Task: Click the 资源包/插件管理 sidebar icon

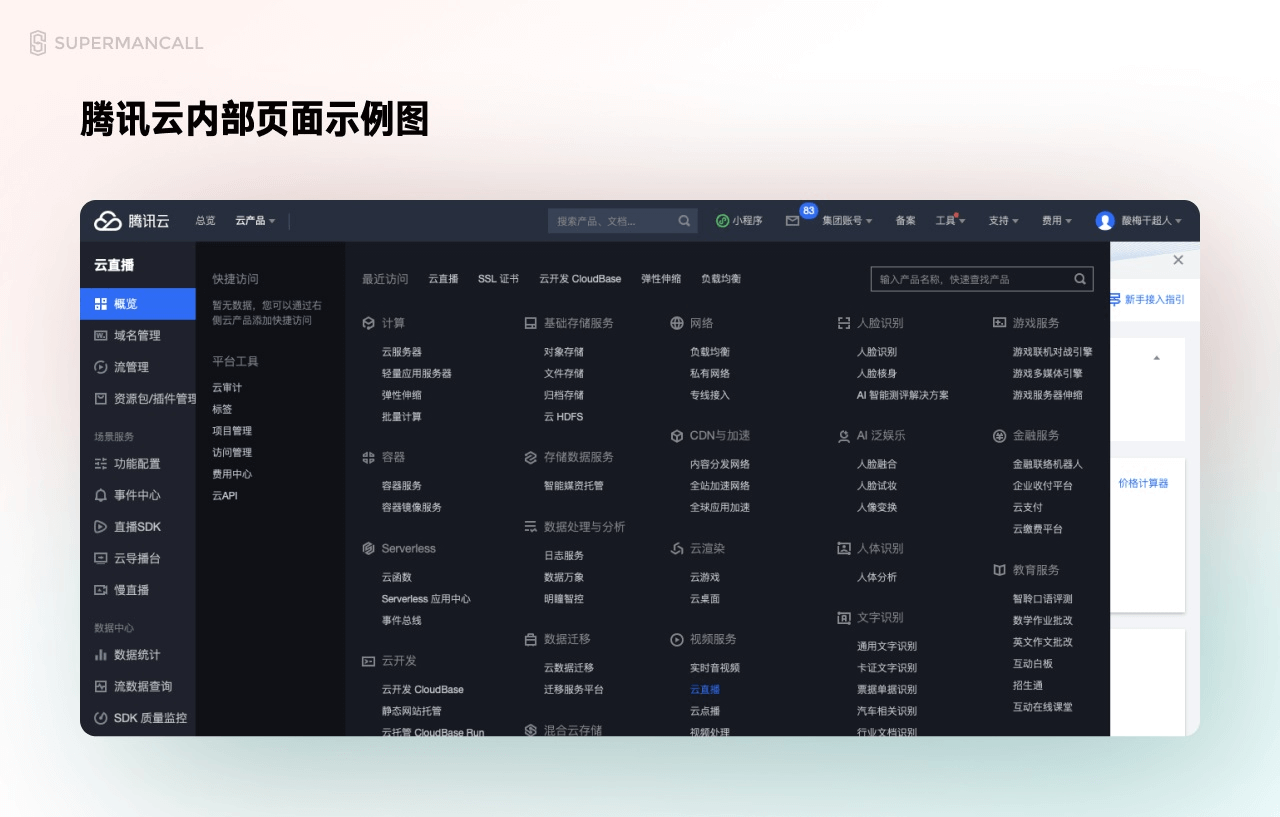Action: coord(100,398)
